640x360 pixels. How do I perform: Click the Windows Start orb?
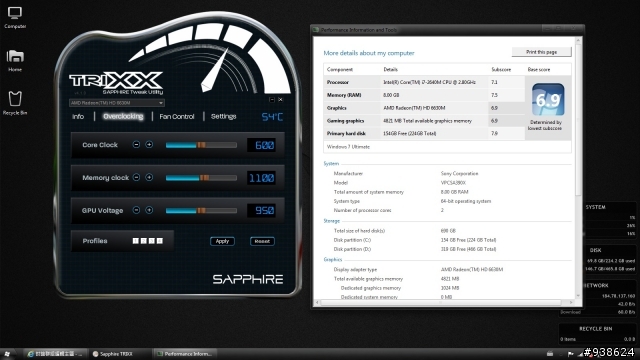tap(7, 354)
